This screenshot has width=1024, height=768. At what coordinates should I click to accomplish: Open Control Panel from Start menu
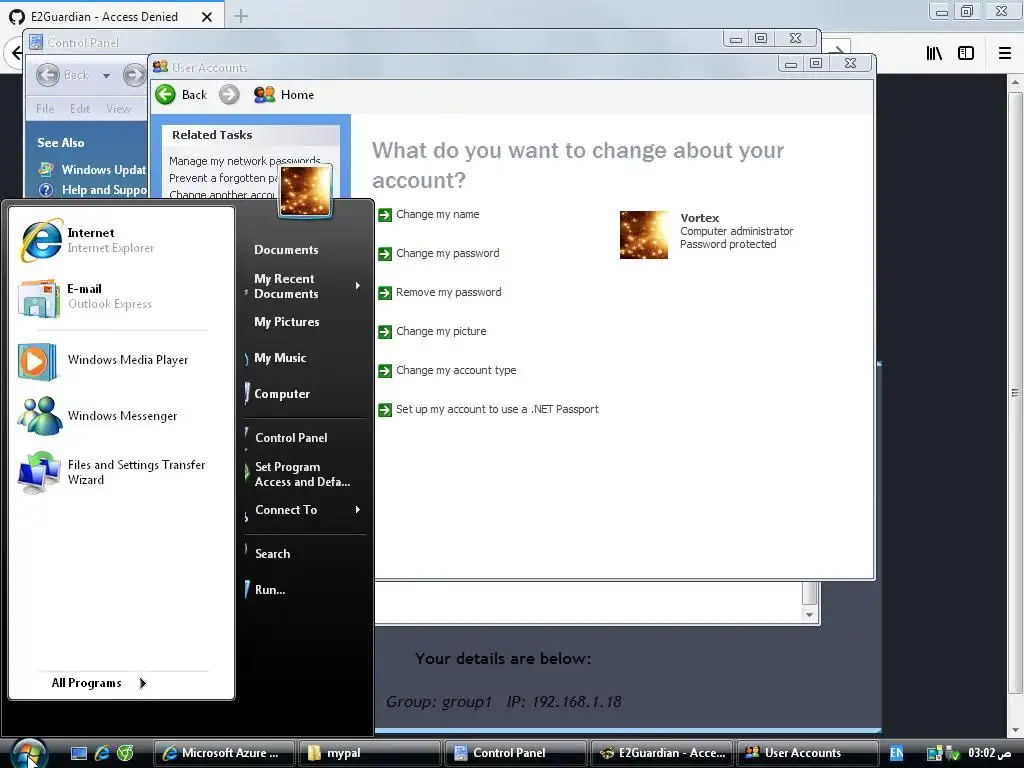pos(291,438)
